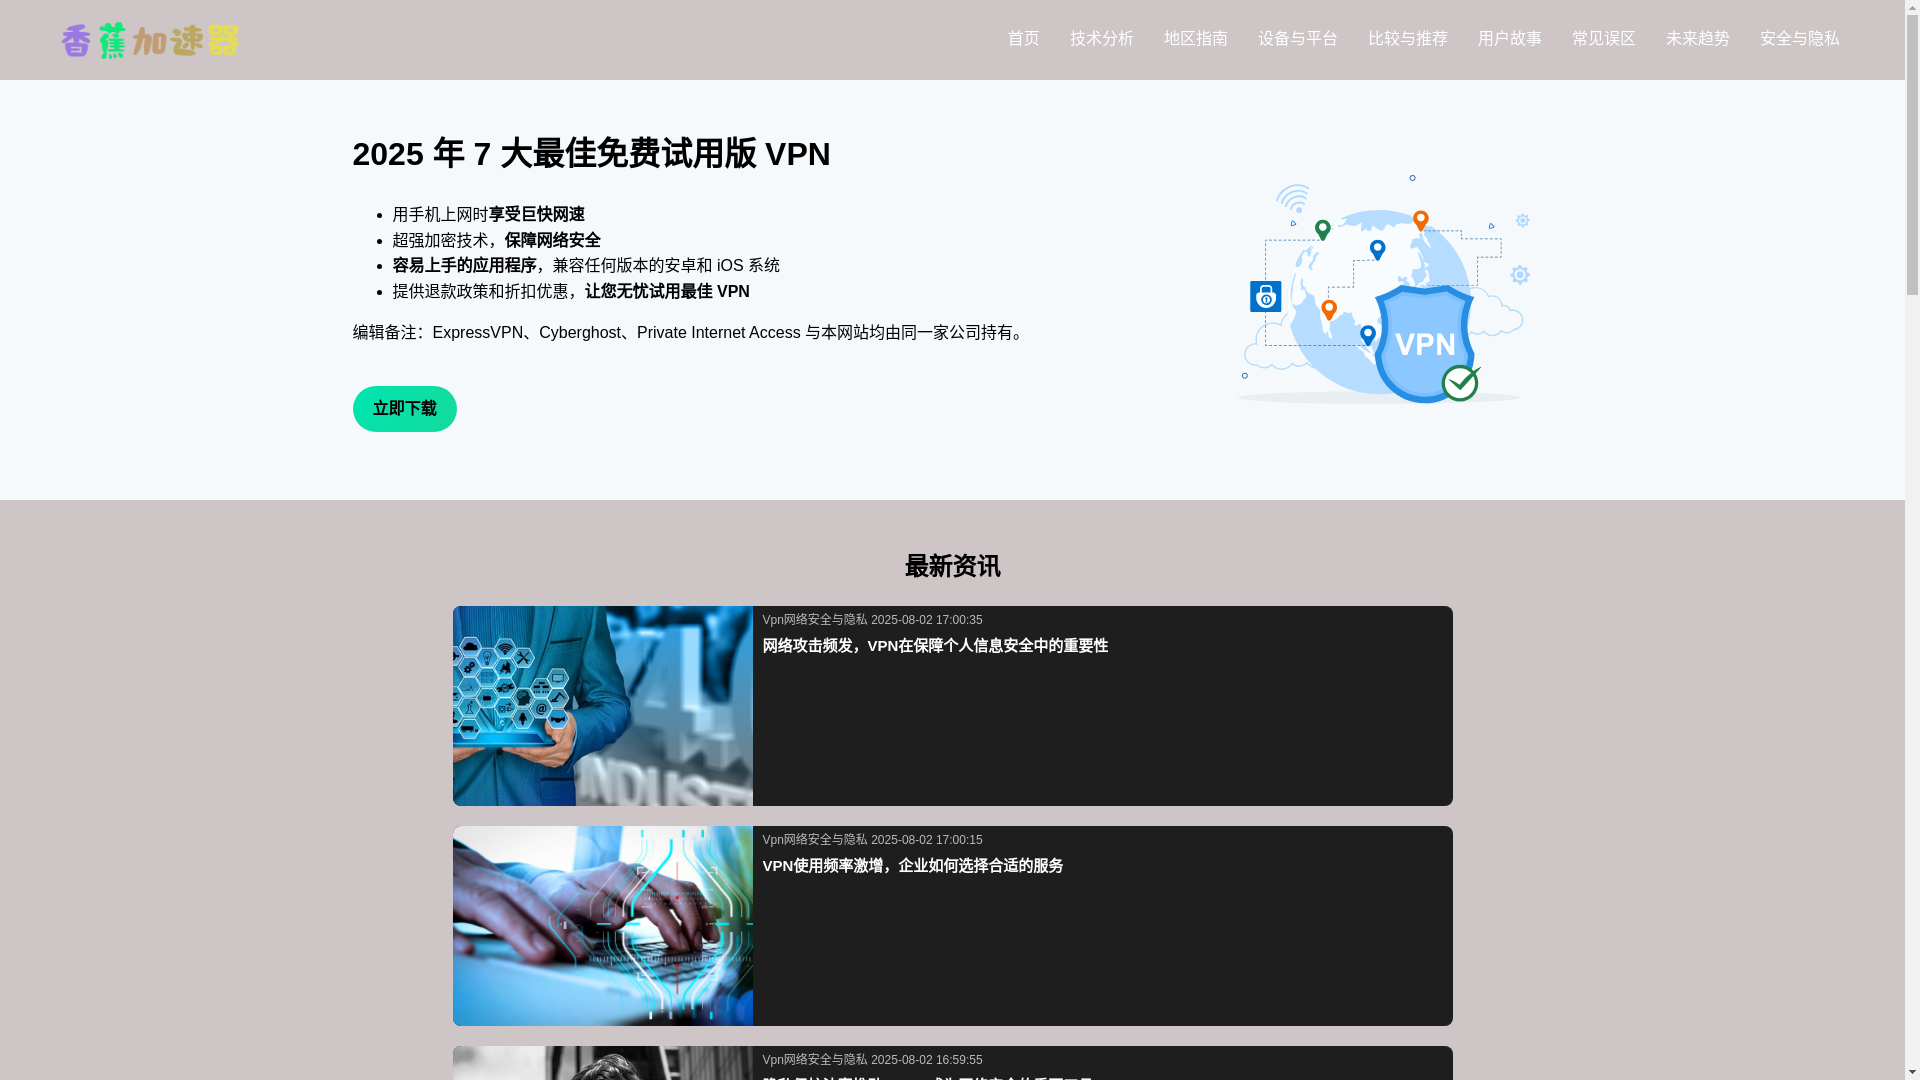The height and width of the screenshot is (1080, 1920).
Task: Click the 2025 年 7 大最佳免费试用版 VPN heading
Action: click(591, 154)
